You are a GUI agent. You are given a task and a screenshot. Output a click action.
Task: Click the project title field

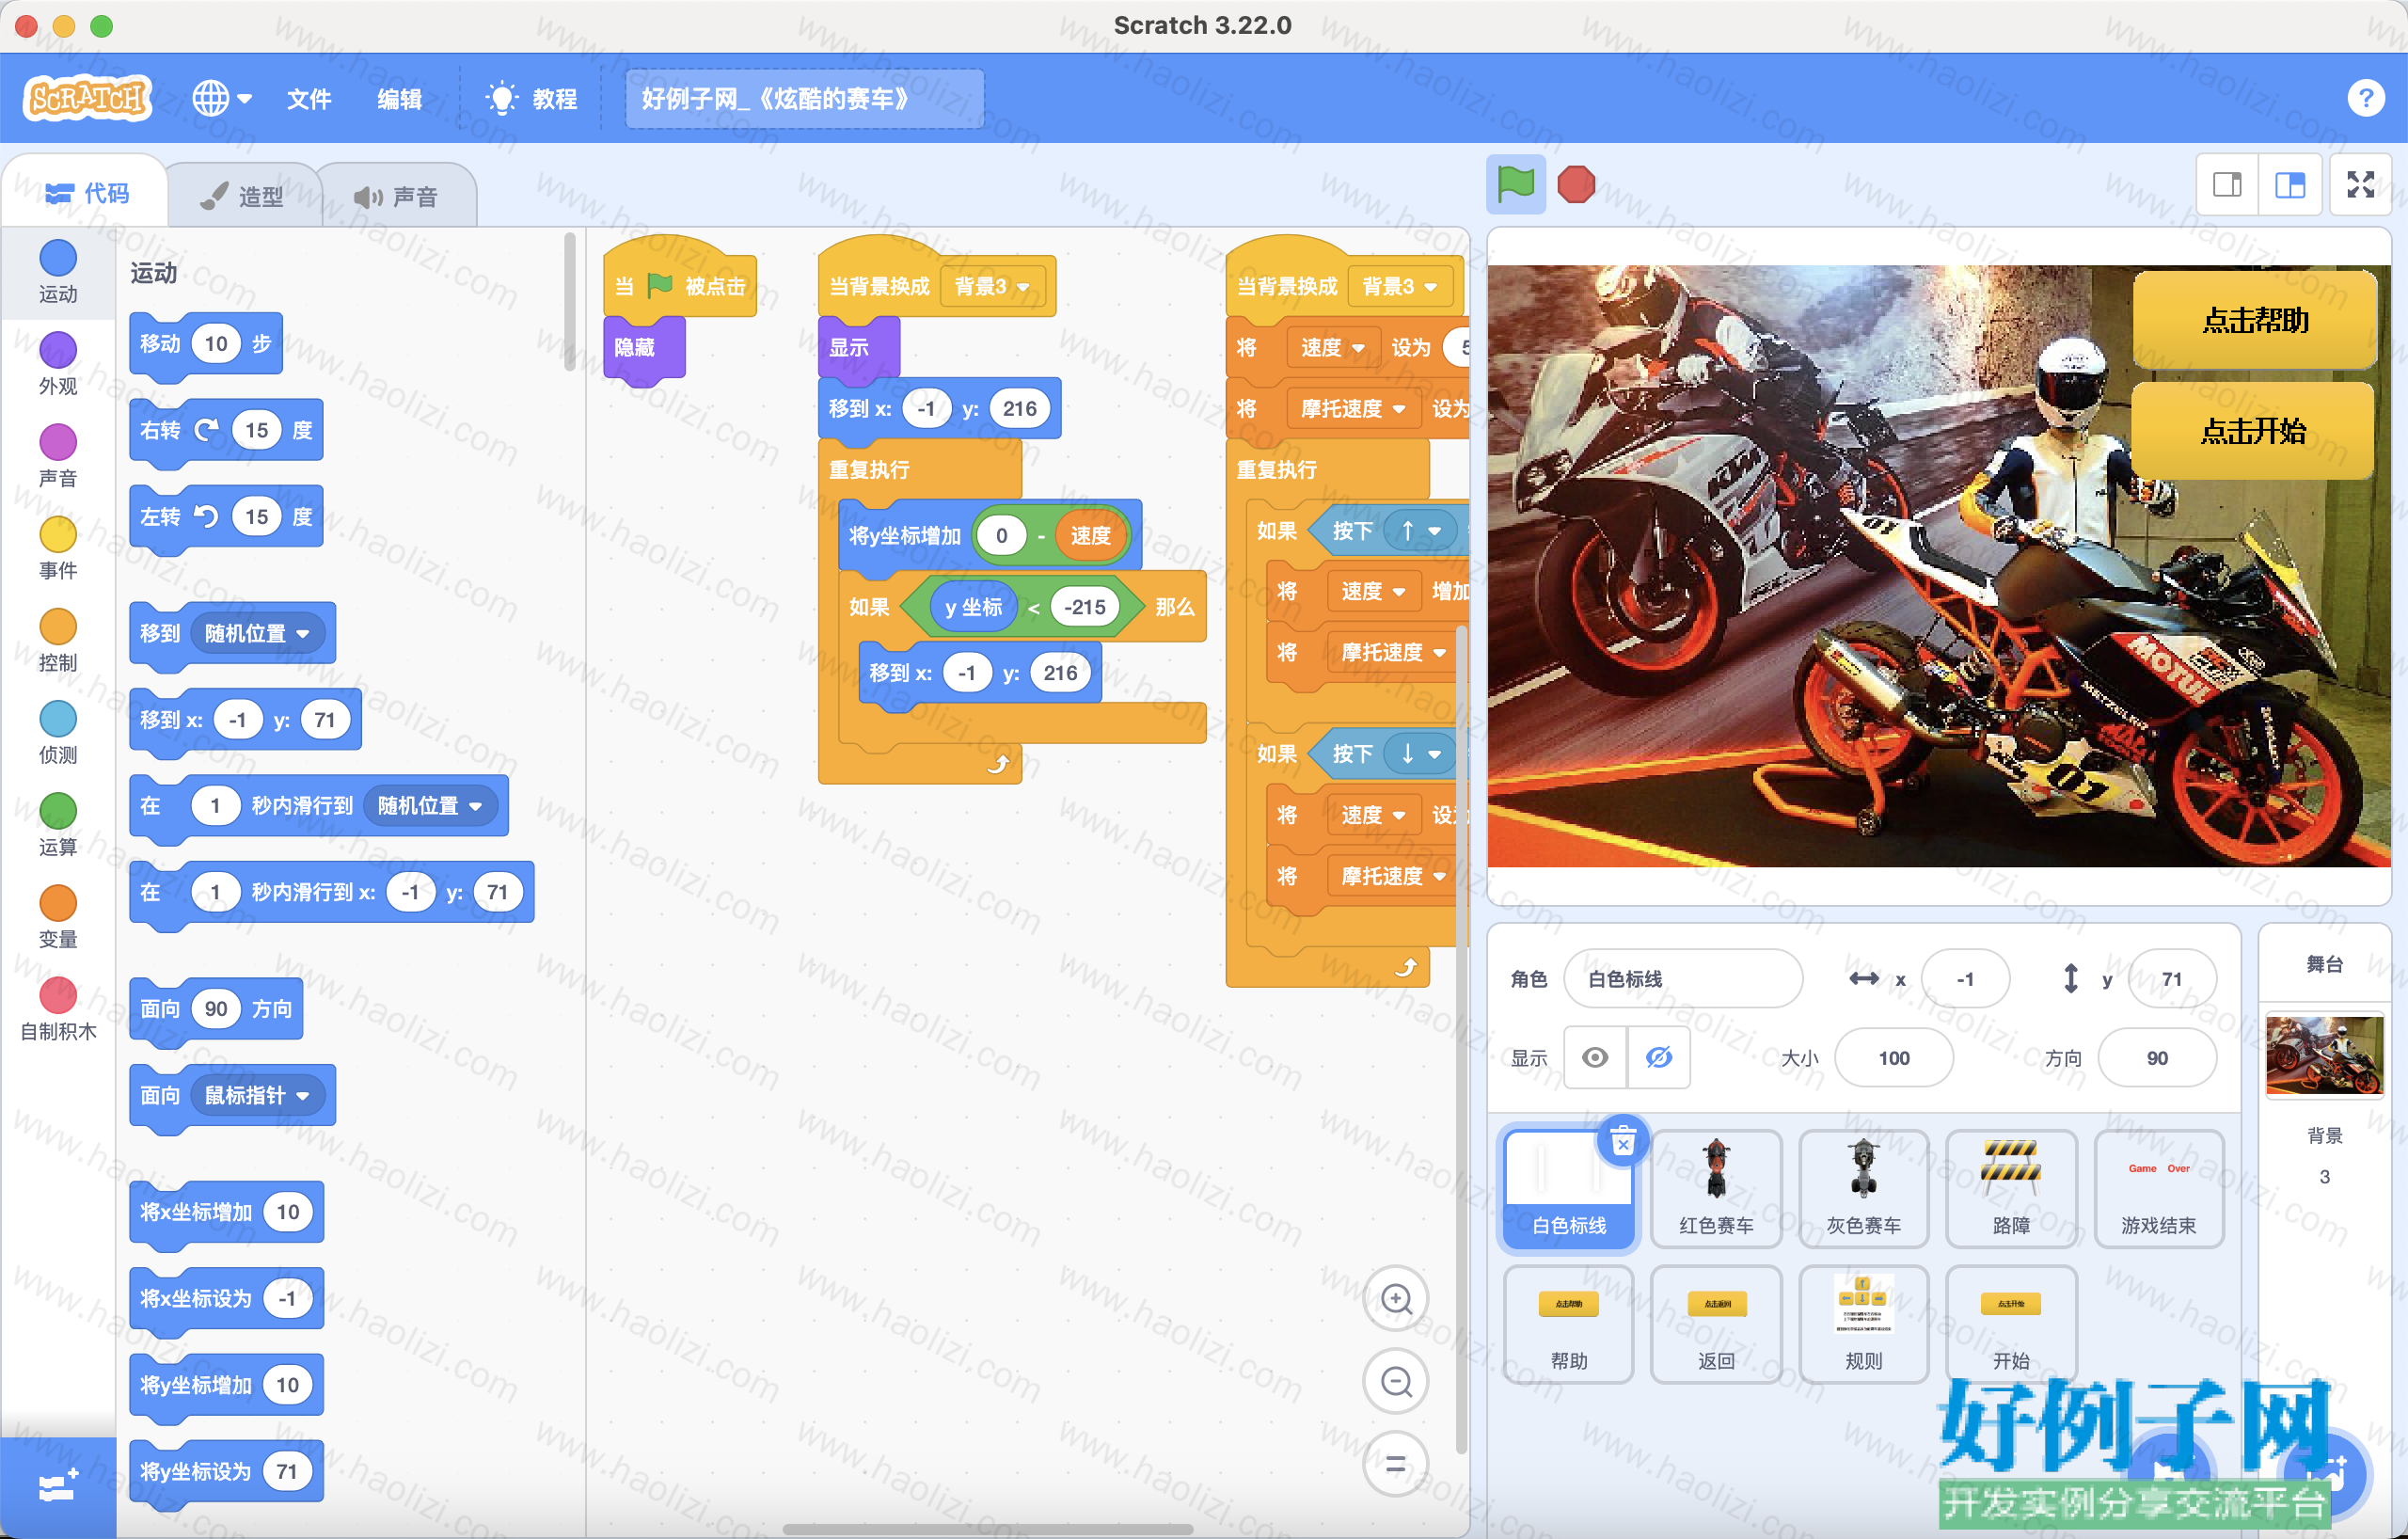(x=804, y=98)
